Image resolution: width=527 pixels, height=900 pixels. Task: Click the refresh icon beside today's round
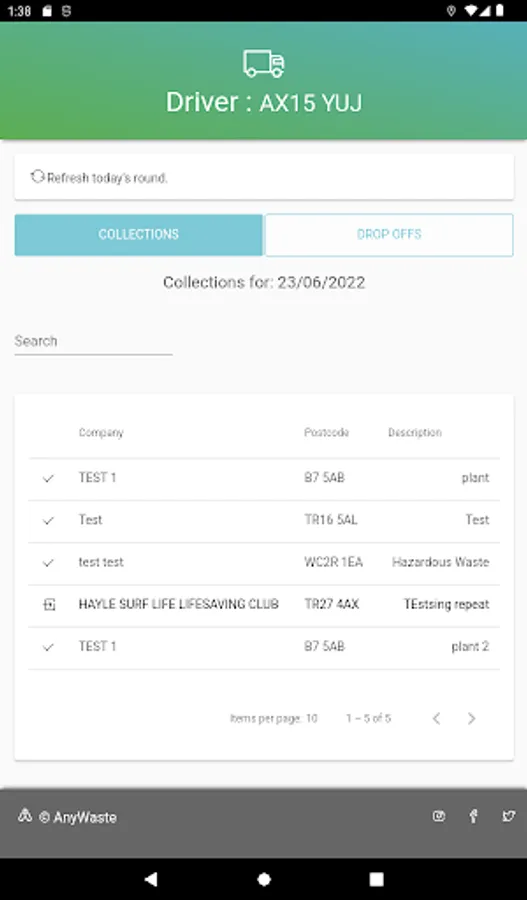37,177
